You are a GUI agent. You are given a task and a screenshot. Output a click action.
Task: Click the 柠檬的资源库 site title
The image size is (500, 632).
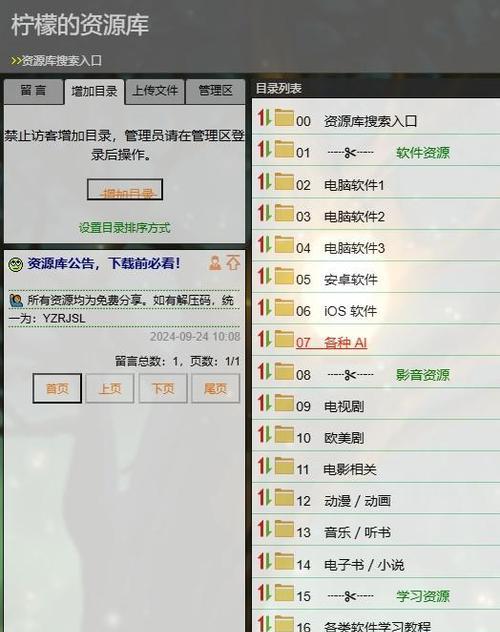[80, 25]
